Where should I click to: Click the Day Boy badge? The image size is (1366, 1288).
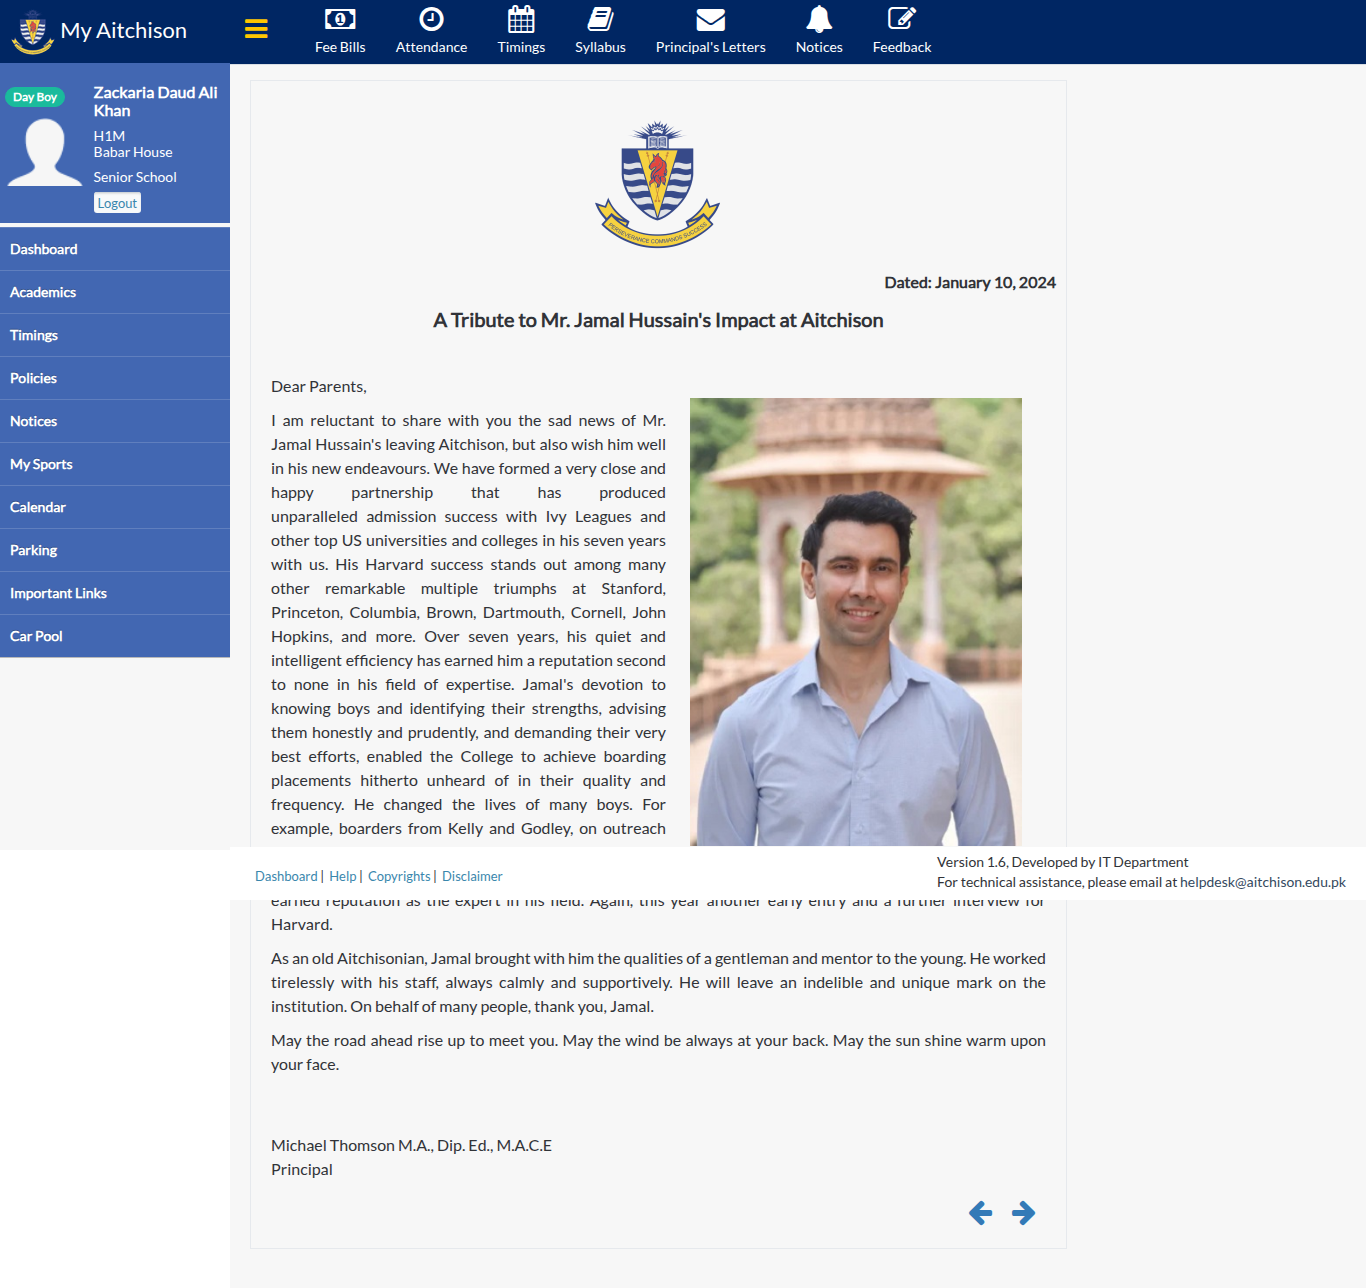[35, 97]
